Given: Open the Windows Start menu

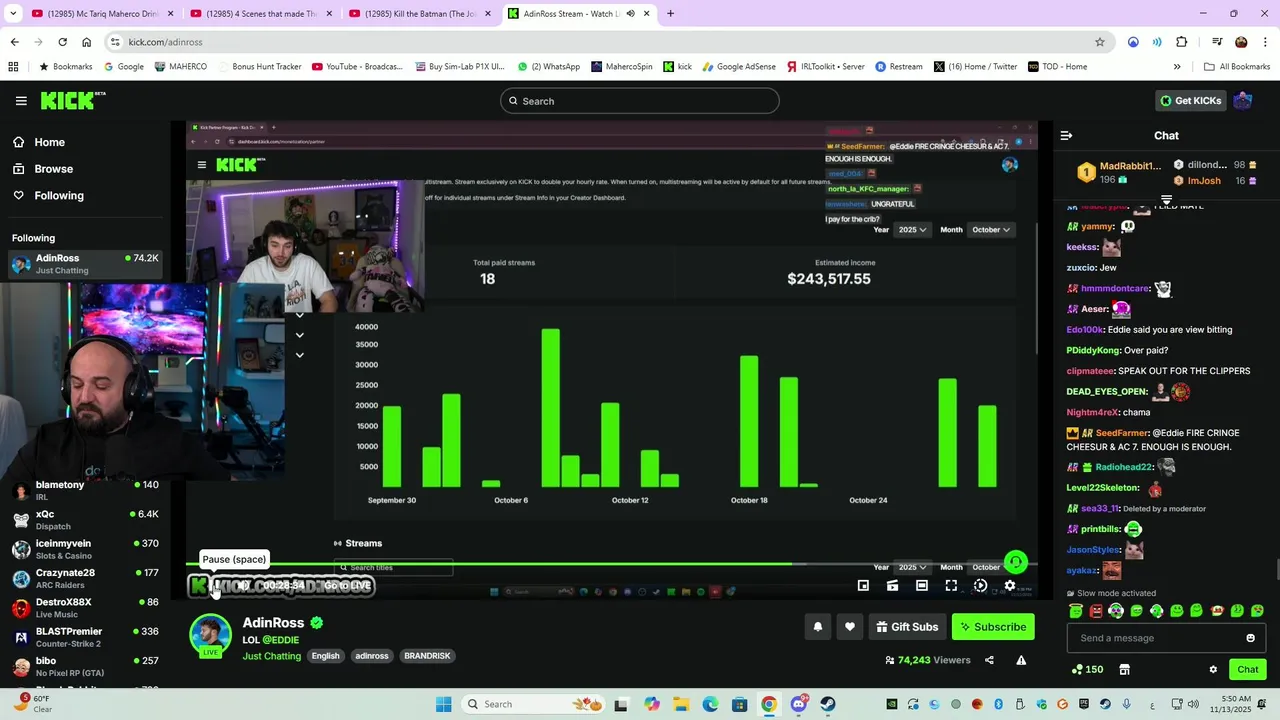Looking at the screenshot, I should 444,704.
